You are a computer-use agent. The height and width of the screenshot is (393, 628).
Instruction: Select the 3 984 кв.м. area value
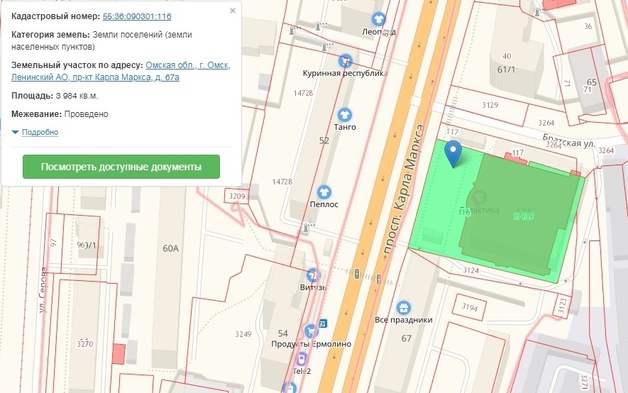[x=77, y=96]
